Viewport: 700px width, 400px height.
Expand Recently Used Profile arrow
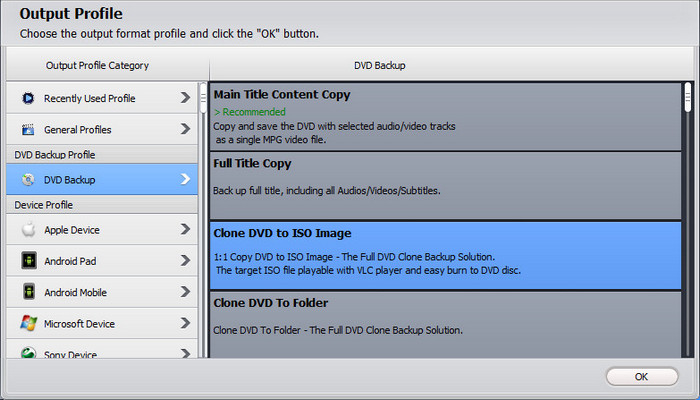(185, 98)
